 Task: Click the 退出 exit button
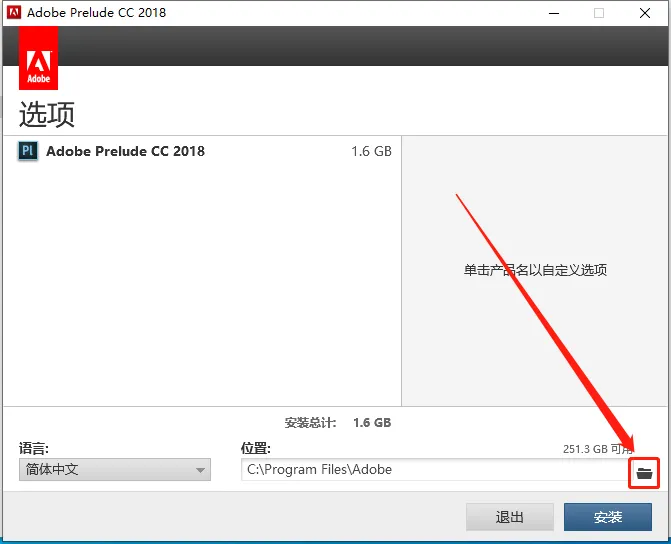pos(510,517)
